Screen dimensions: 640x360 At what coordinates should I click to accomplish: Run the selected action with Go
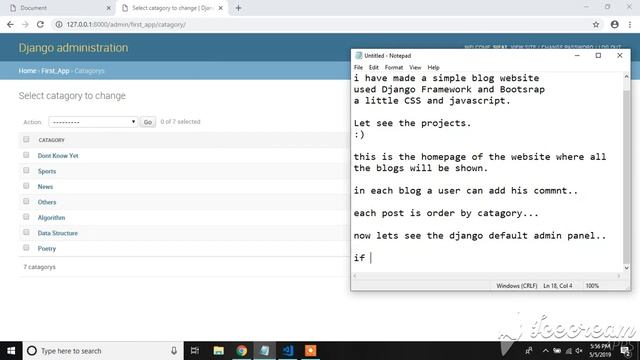pyautogui.click(x=148, y=122)
